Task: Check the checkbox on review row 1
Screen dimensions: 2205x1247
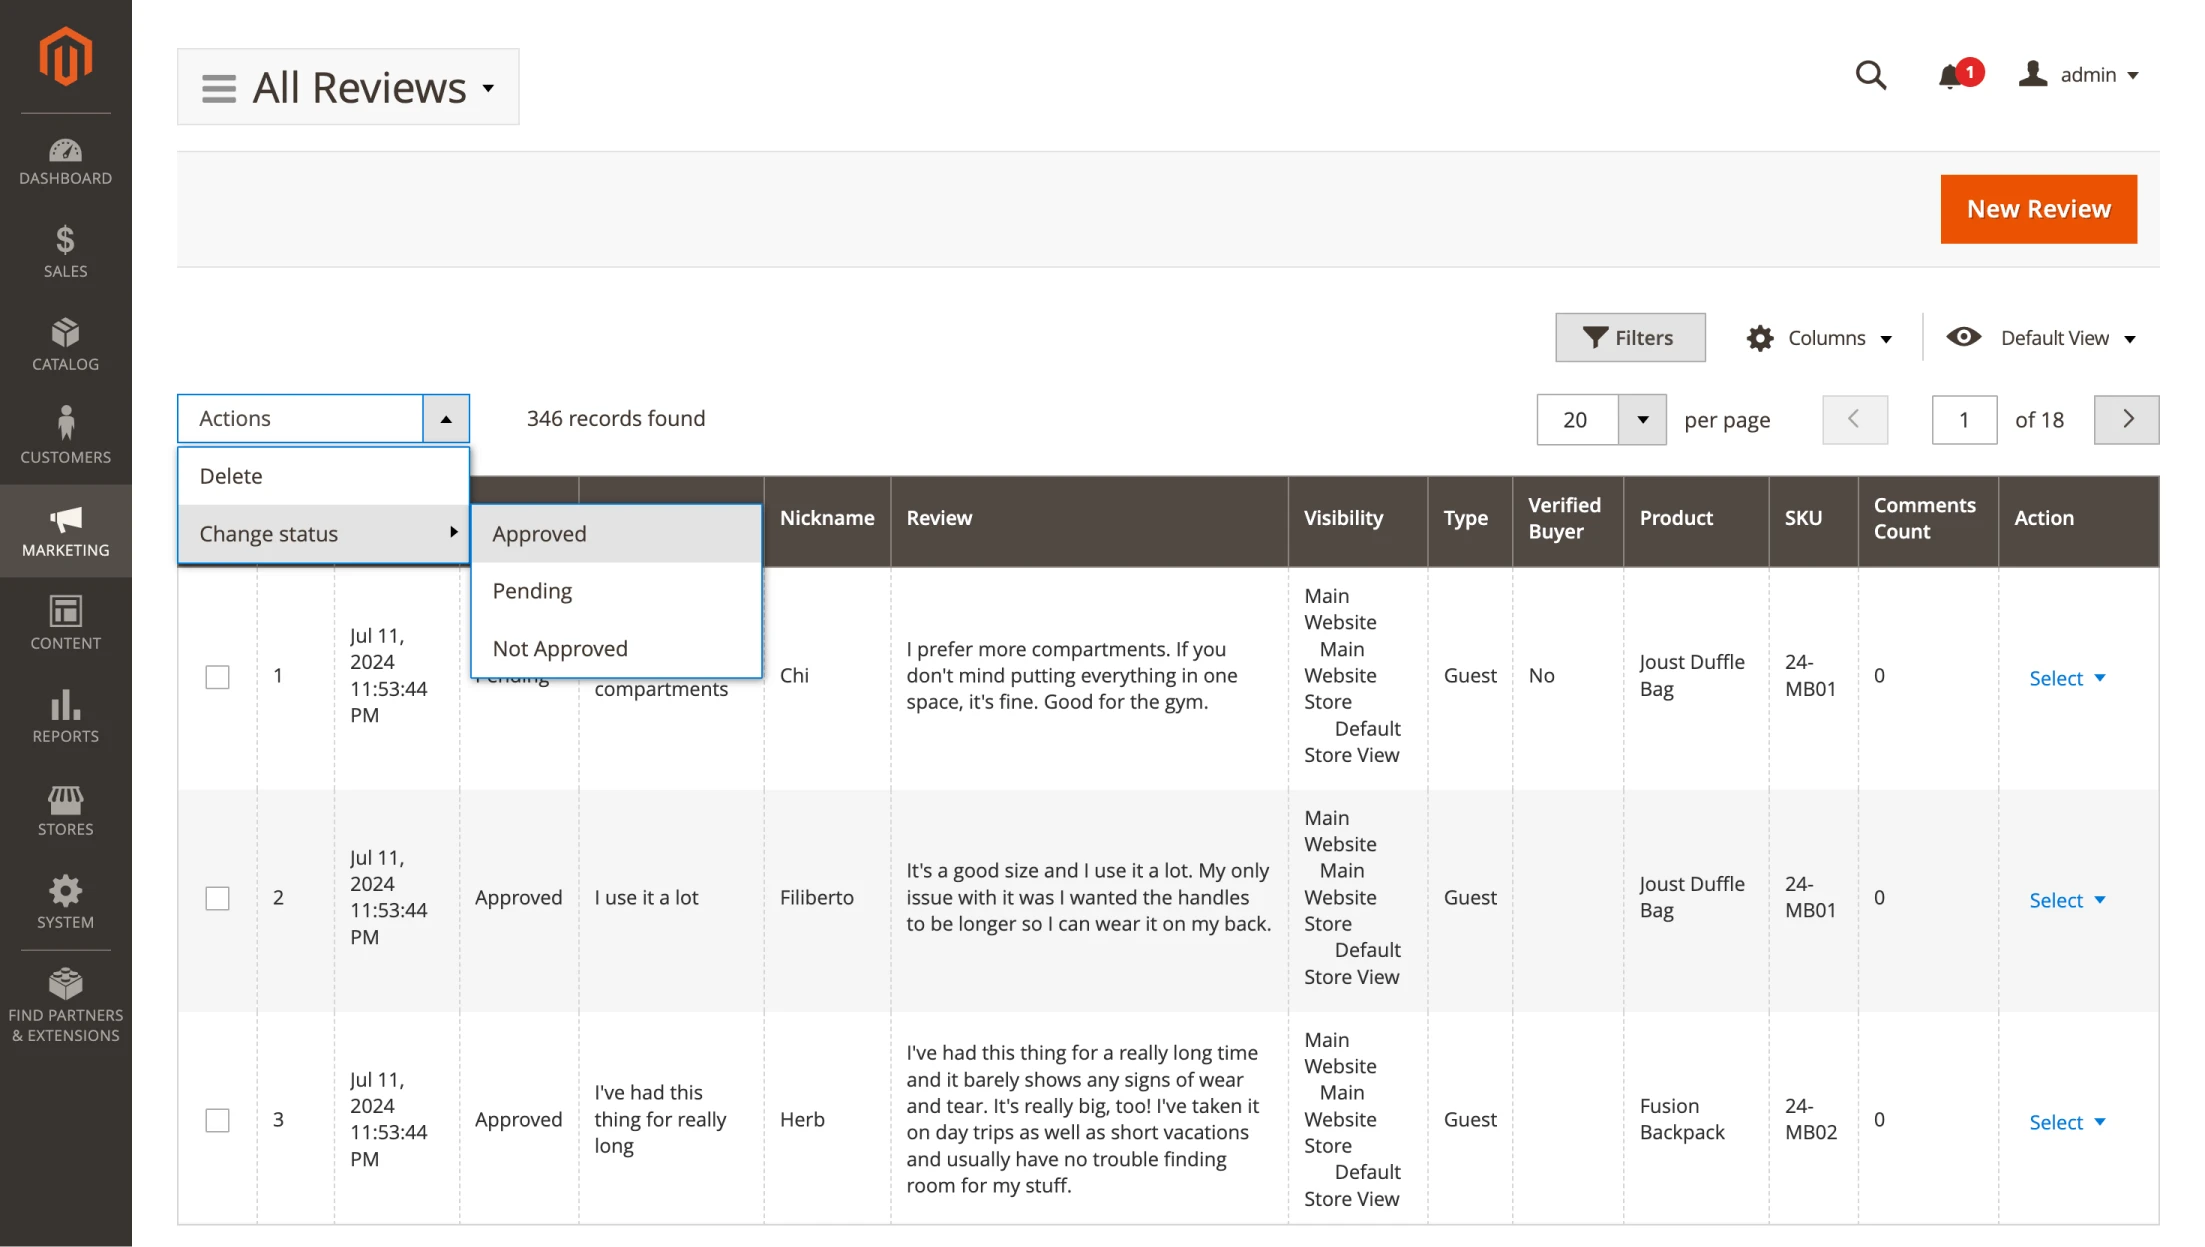Action: point(216,676)
